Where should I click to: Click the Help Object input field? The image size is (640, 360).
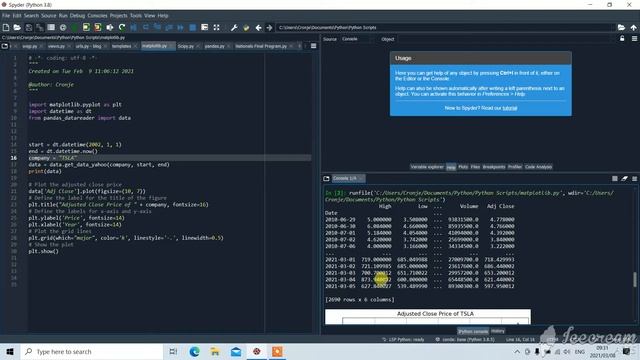pos(505,39)
